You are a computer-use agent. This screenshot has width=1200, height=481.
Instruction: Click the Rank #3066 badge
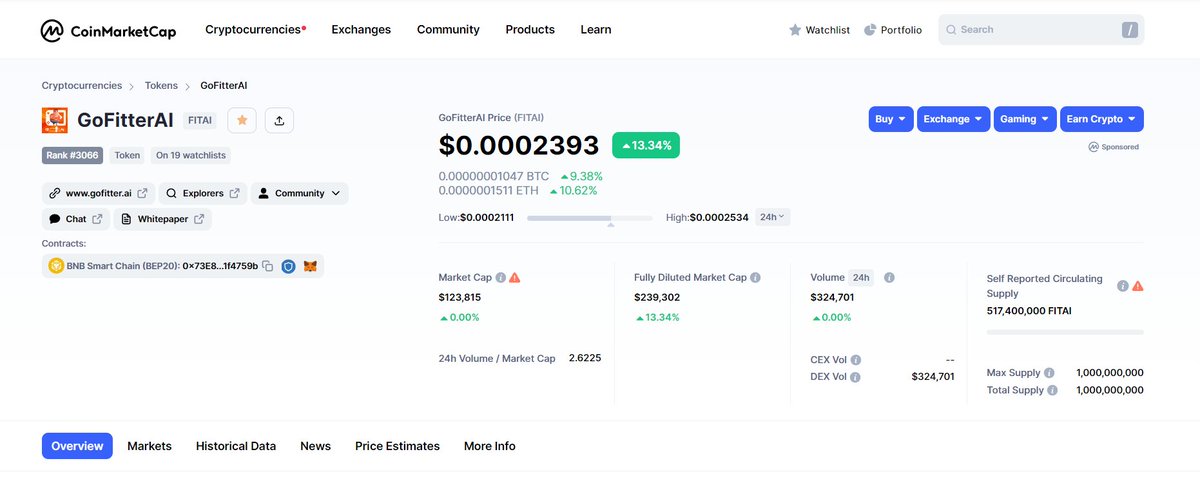[73, 155]
